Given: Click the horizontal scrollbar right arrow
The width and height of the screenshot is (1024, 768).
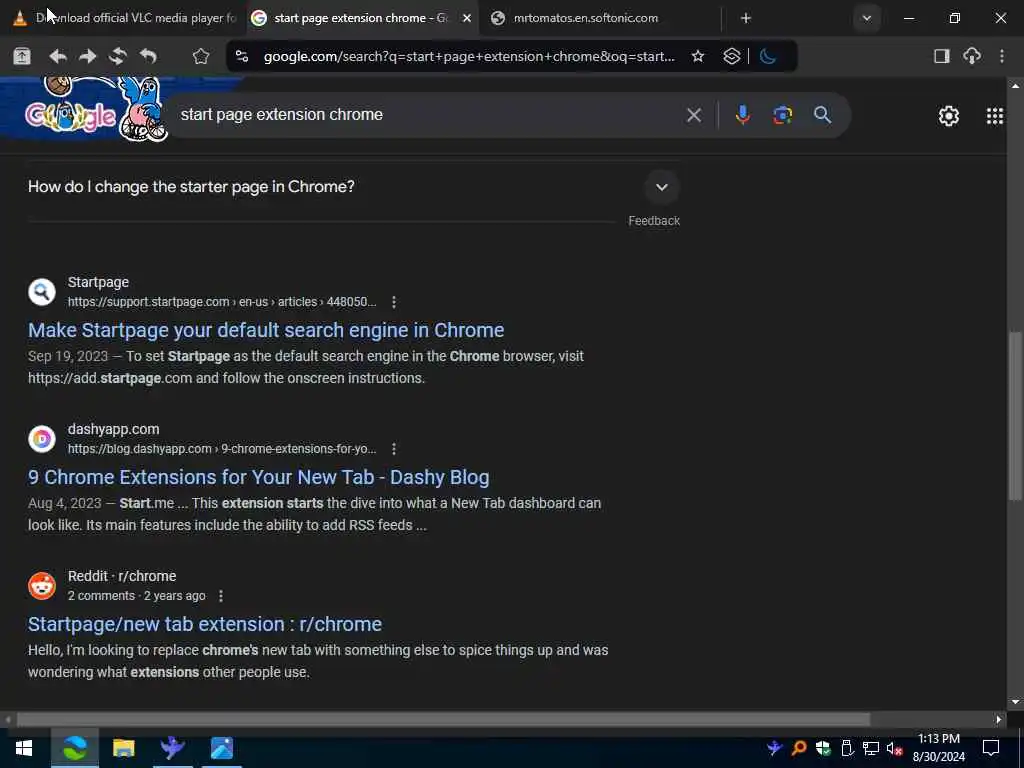Looking at the screenshot, I should (999, 720).
